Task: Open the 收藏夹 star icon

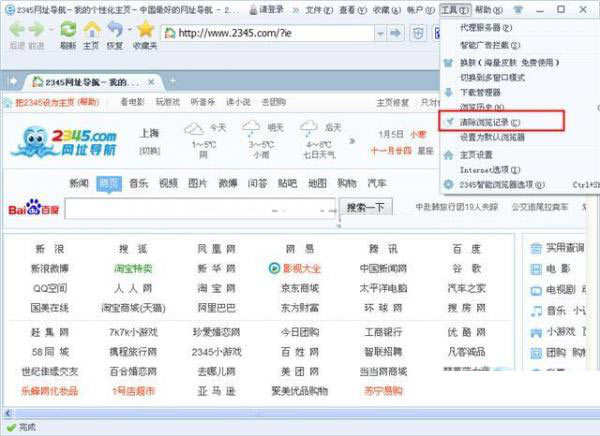Action: tap(145, 29)
